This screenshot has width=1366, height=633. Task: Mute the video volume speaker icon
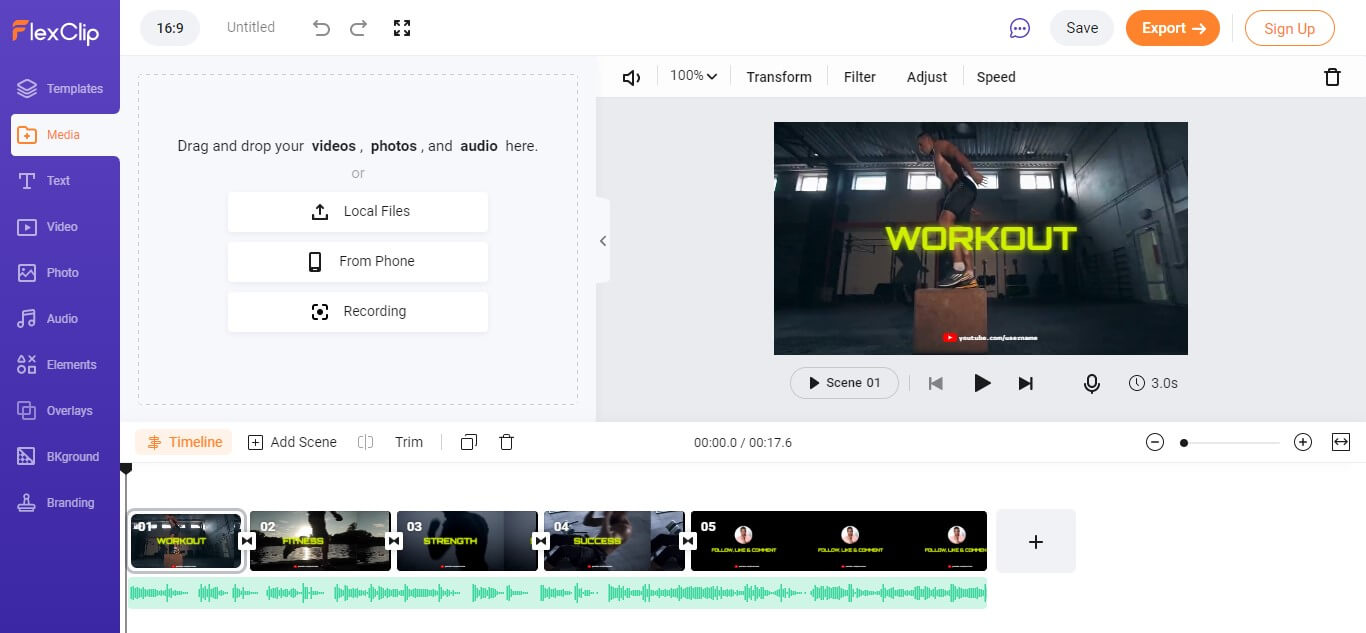click(631, 77)
